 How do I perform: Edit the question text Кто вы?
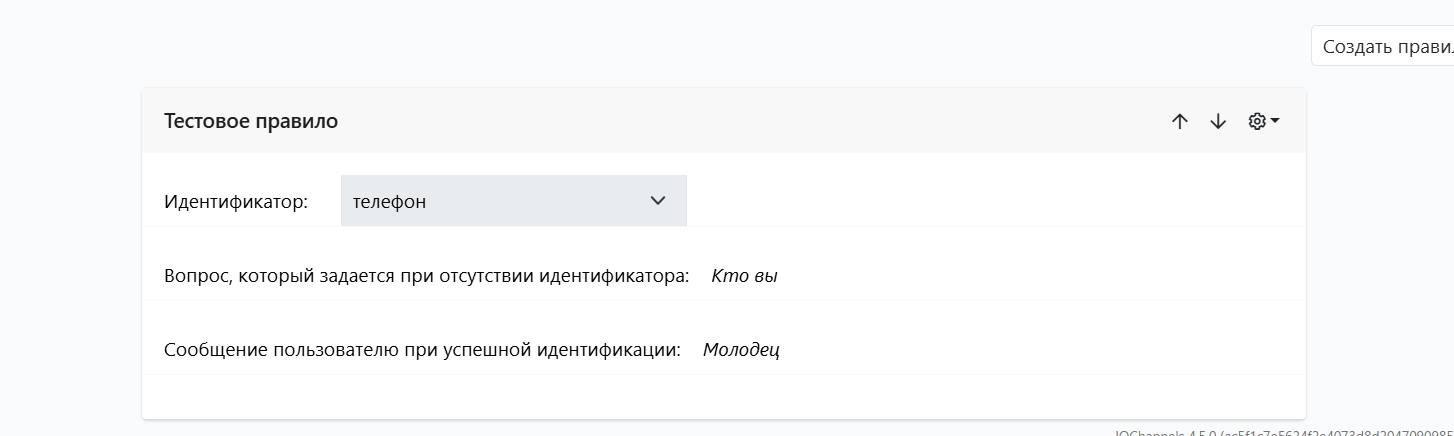pyautogui.click(x=744, y=276)
